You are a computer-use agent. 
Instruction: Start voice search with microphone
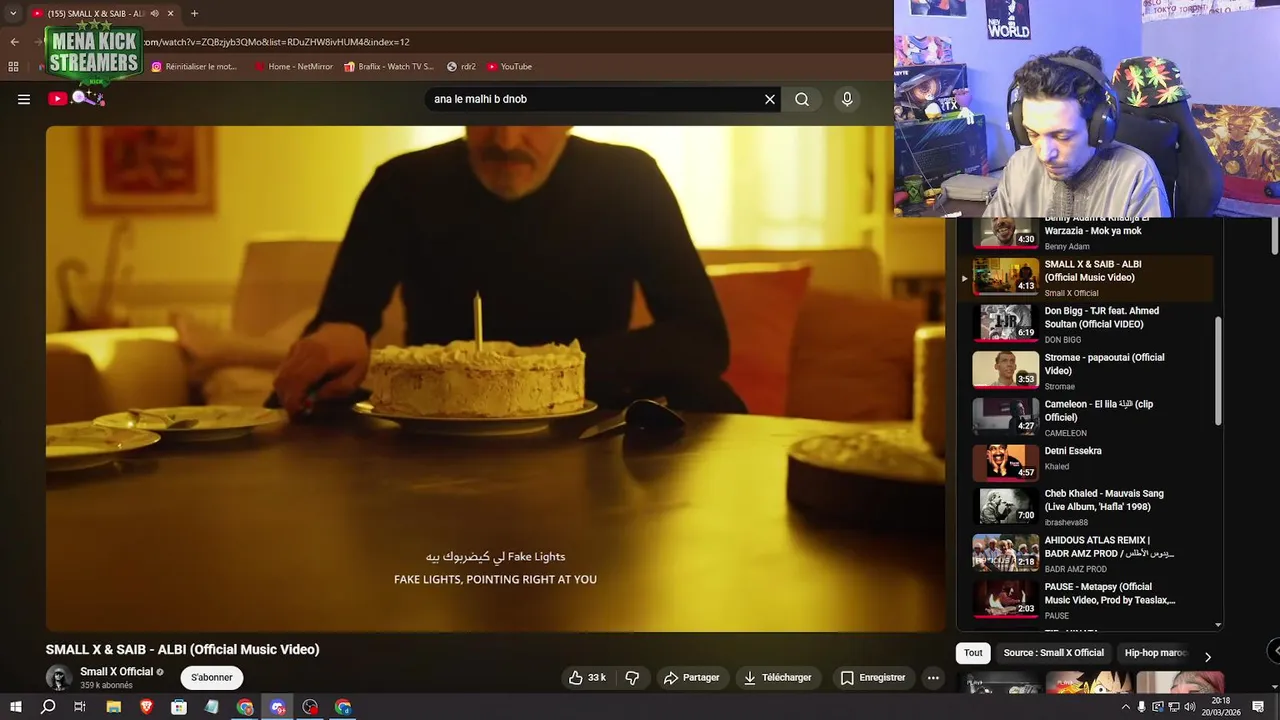tap(847, 99)
